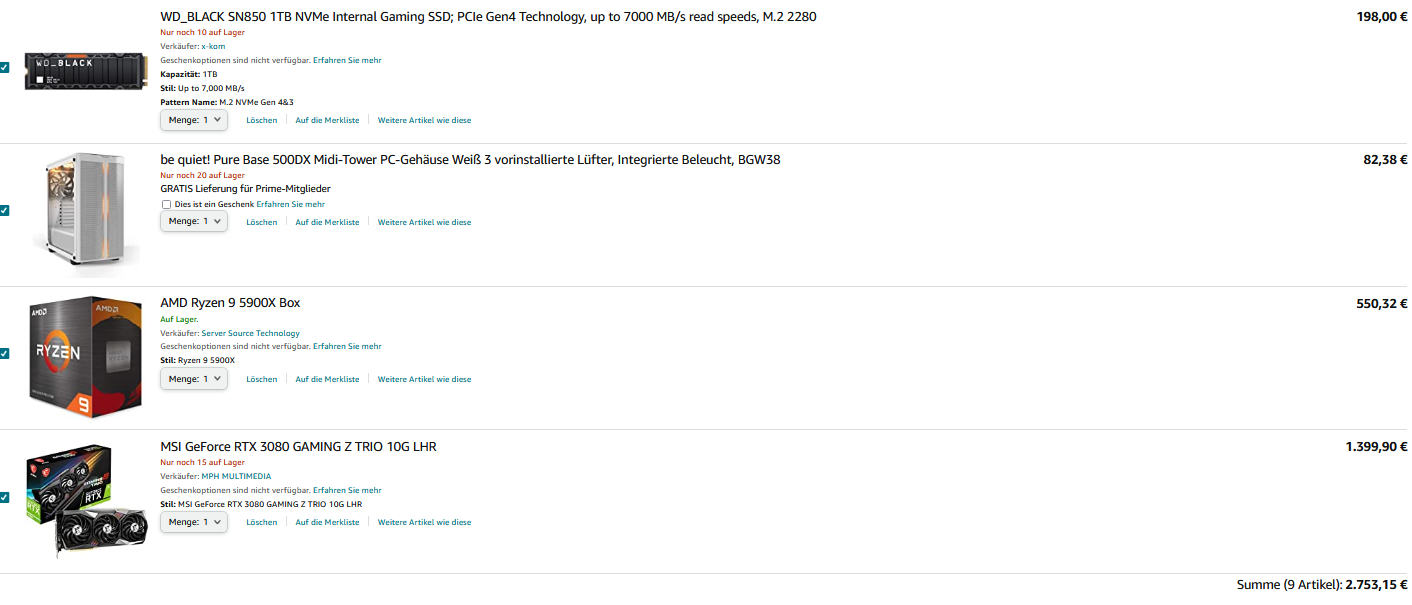Move AMD Ryzen 9 'Auf die Merkliste'
The image size is (1412, 605).
[327, 379]
